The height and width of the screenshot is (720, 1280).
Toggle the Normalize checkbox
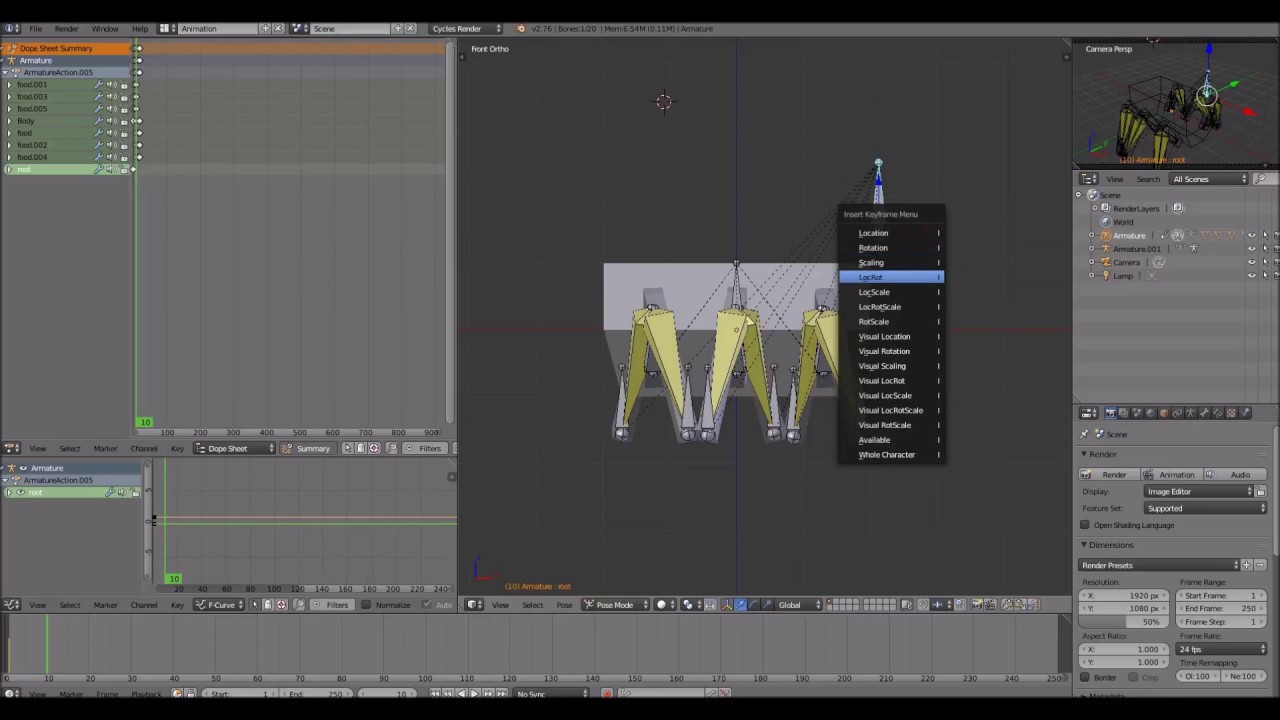366,605
